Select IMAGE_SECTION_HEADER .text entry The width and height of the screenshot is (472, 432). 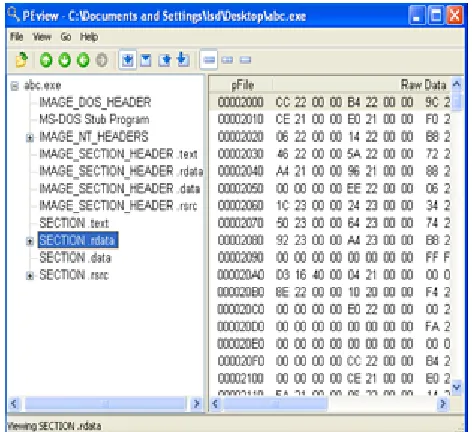click(x=118, y=154)
